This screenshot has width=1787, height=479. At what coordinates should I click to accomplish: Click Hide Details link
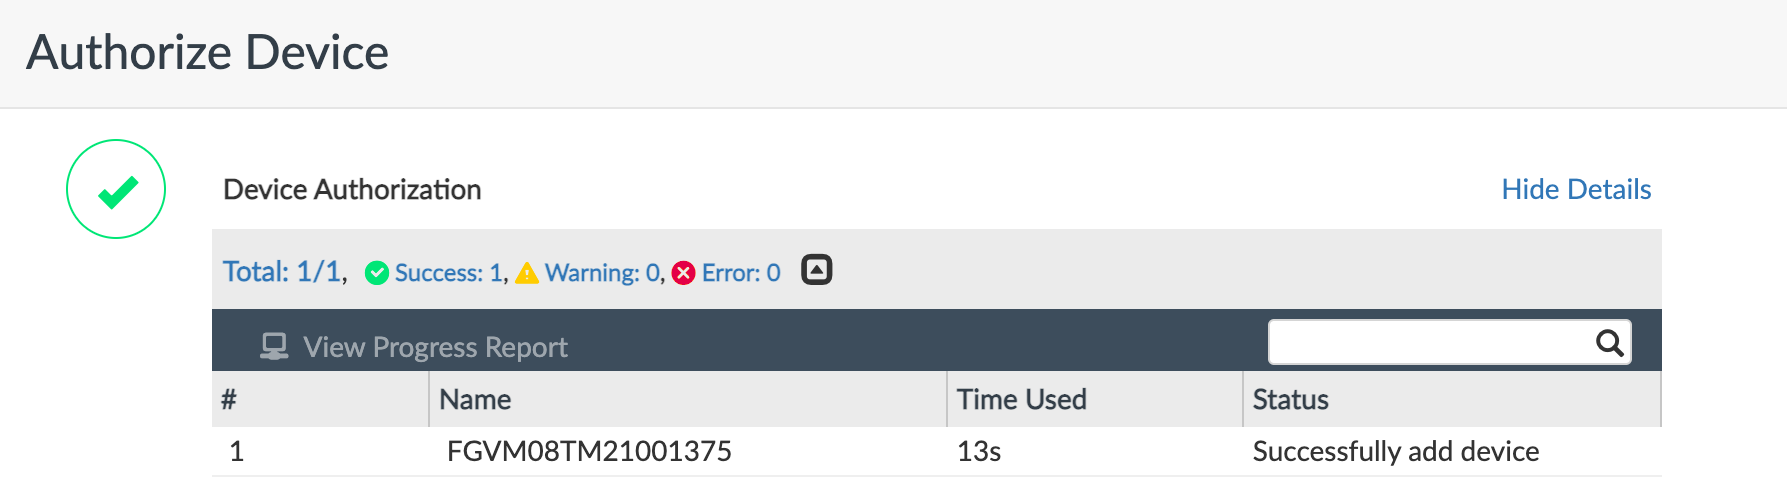coord(1576,189)
